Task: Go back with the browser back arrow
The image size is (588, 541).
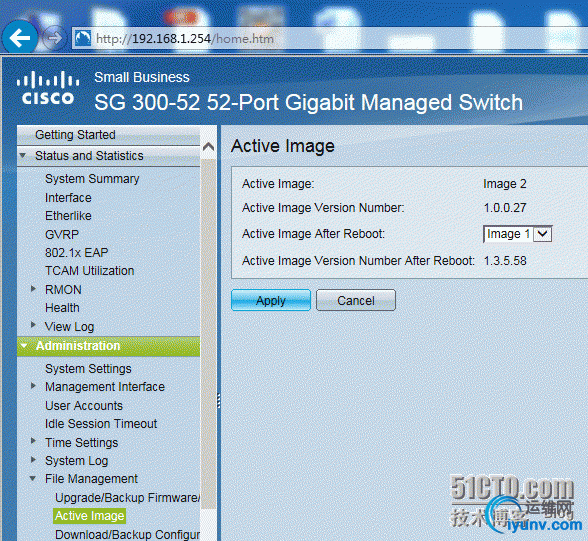Action: [20, 38]
